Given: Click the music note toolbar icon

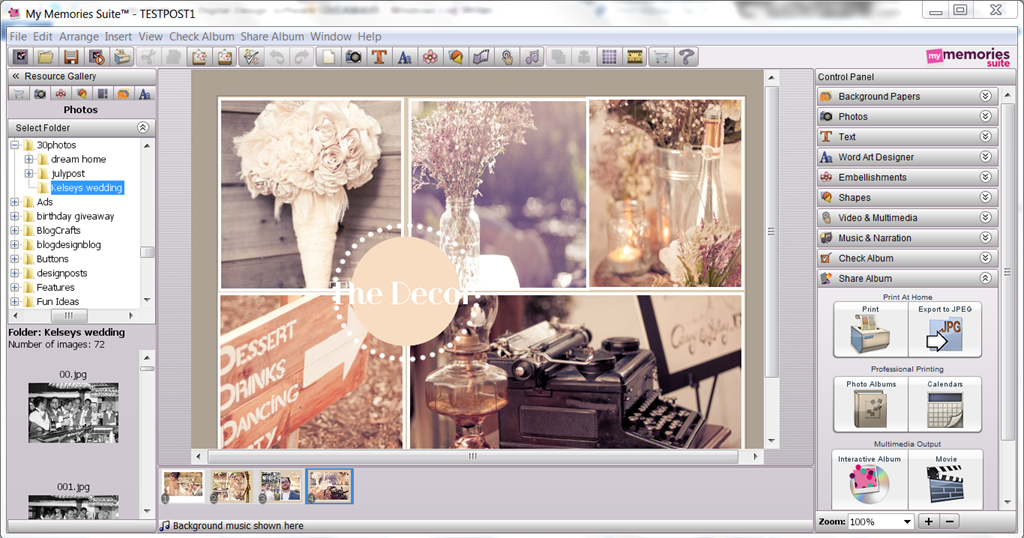Looking at the screenshot, I should (532, 57).
